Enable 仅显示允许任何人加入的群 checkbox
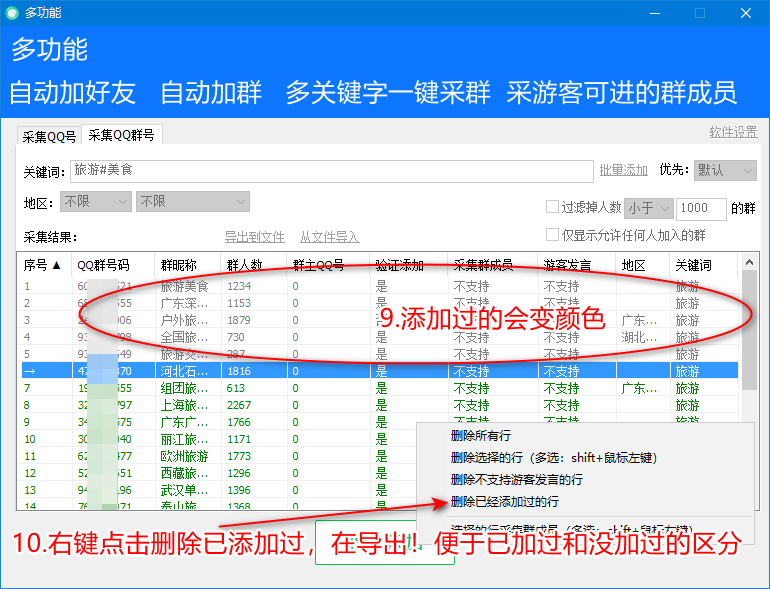 coord(552,235)
